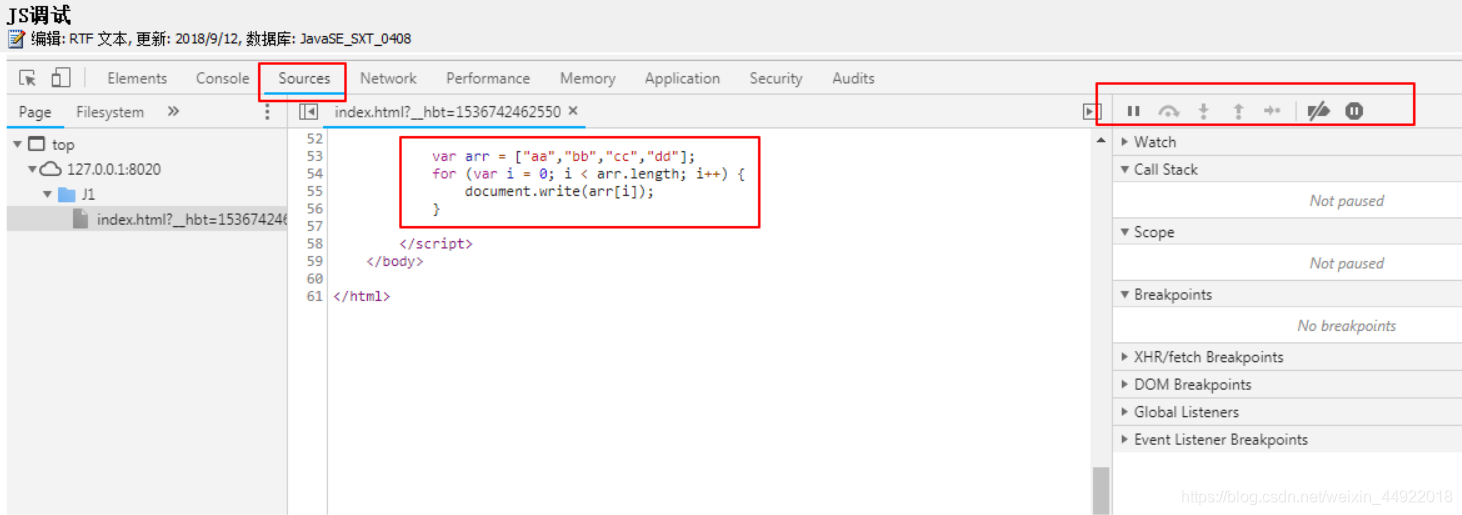Select the inspect element picker icon
The image size is (1462, 515).
28,78
